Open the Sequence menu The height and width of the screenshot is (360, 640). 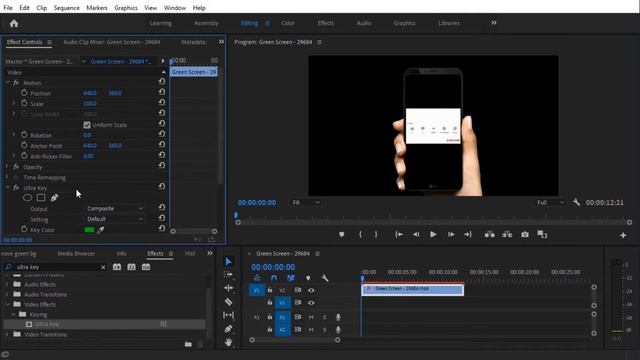tap(67, 8)
